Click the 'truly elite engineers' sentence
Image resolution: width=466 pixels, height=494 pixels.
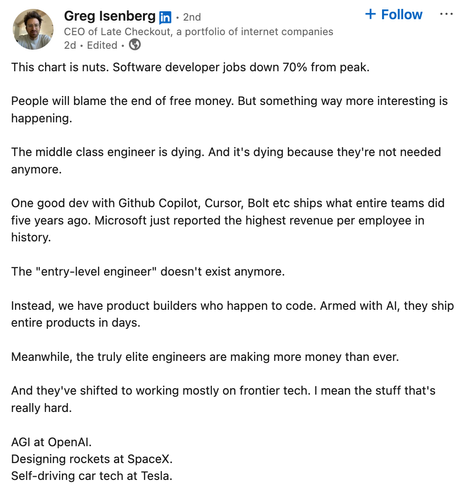pos(205,357)
